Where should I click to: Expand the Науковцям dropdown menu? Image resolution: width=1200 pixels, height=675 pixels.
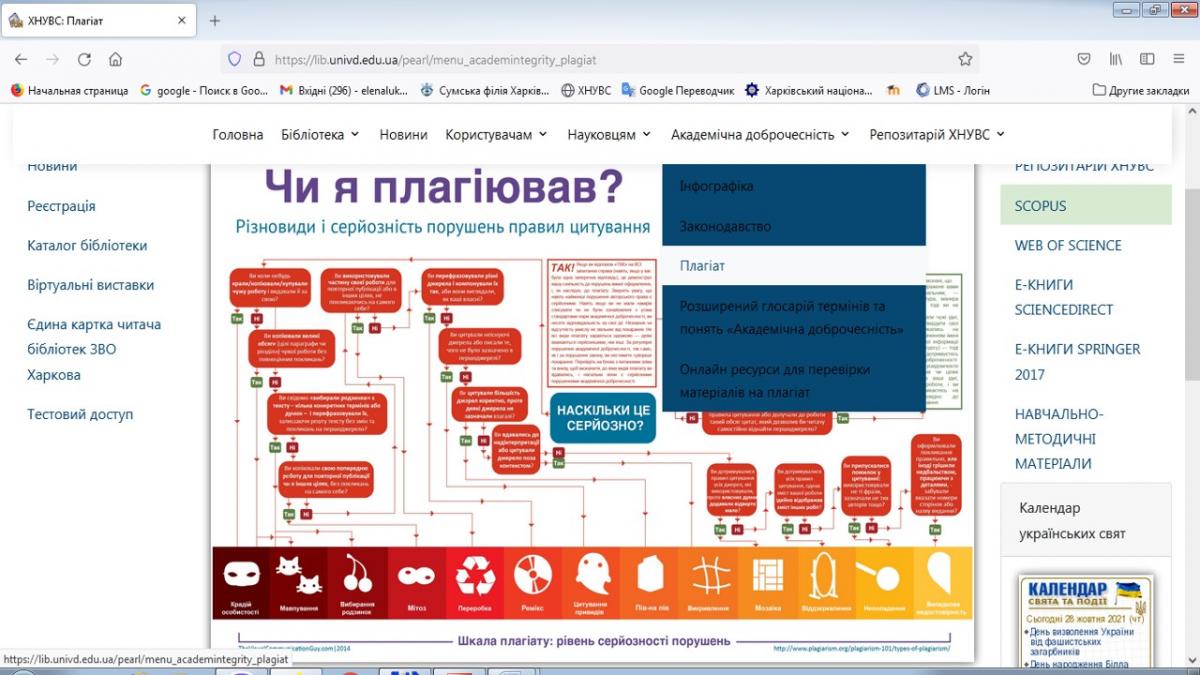tap(609, 134)
